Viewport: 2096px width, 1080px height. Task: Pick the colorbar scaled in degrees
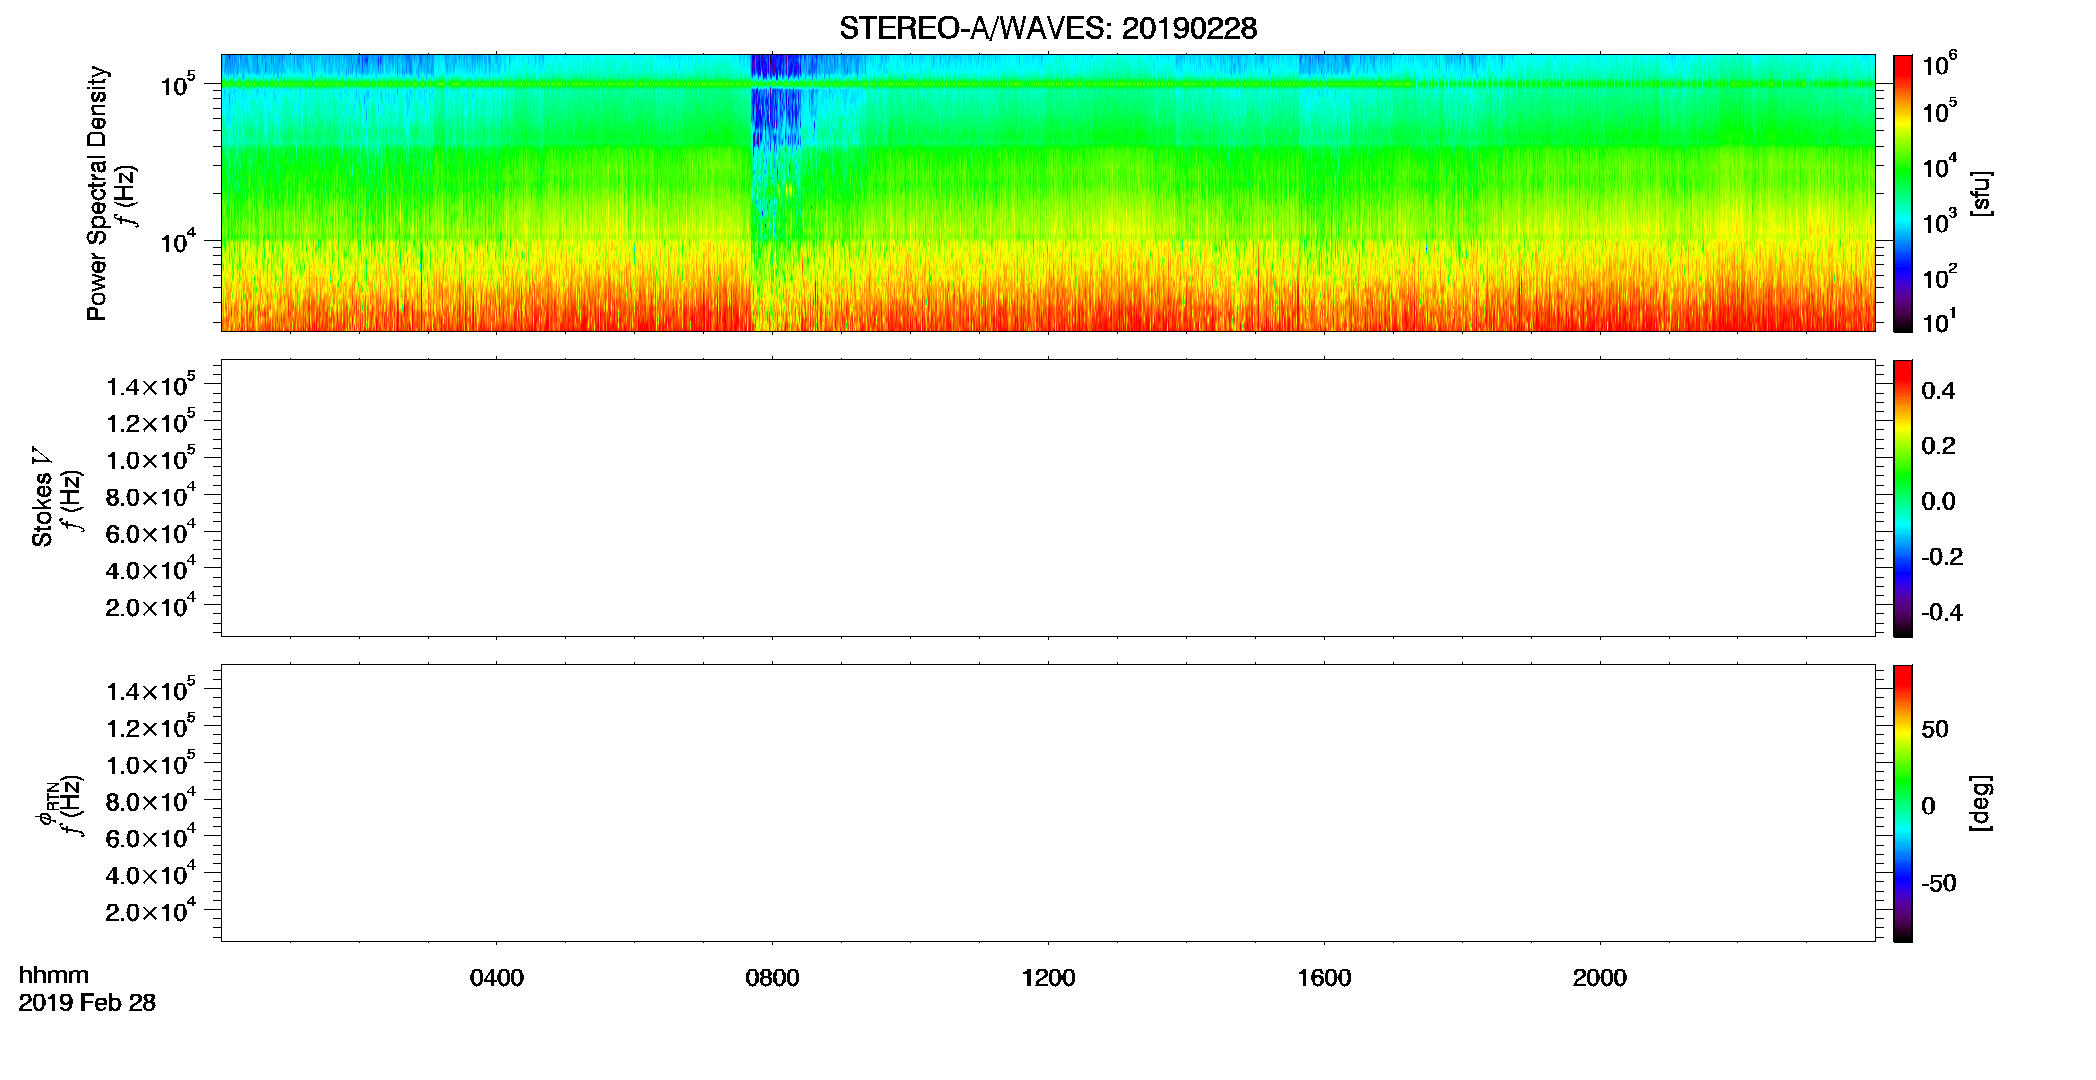coord(1903,803)
